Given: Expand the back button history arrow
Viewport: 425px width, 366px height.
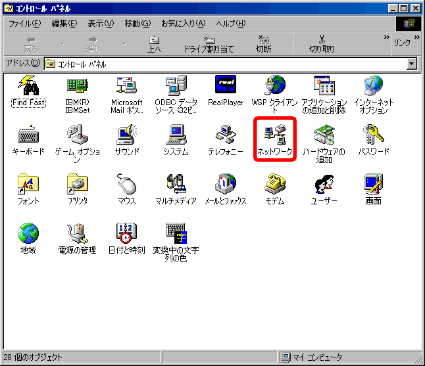Looking at the screenshot, I should [62, 44].
